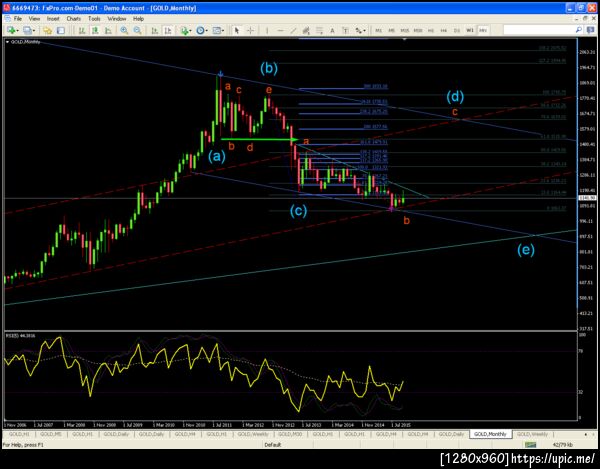Open the Periods clock icon

200,30
